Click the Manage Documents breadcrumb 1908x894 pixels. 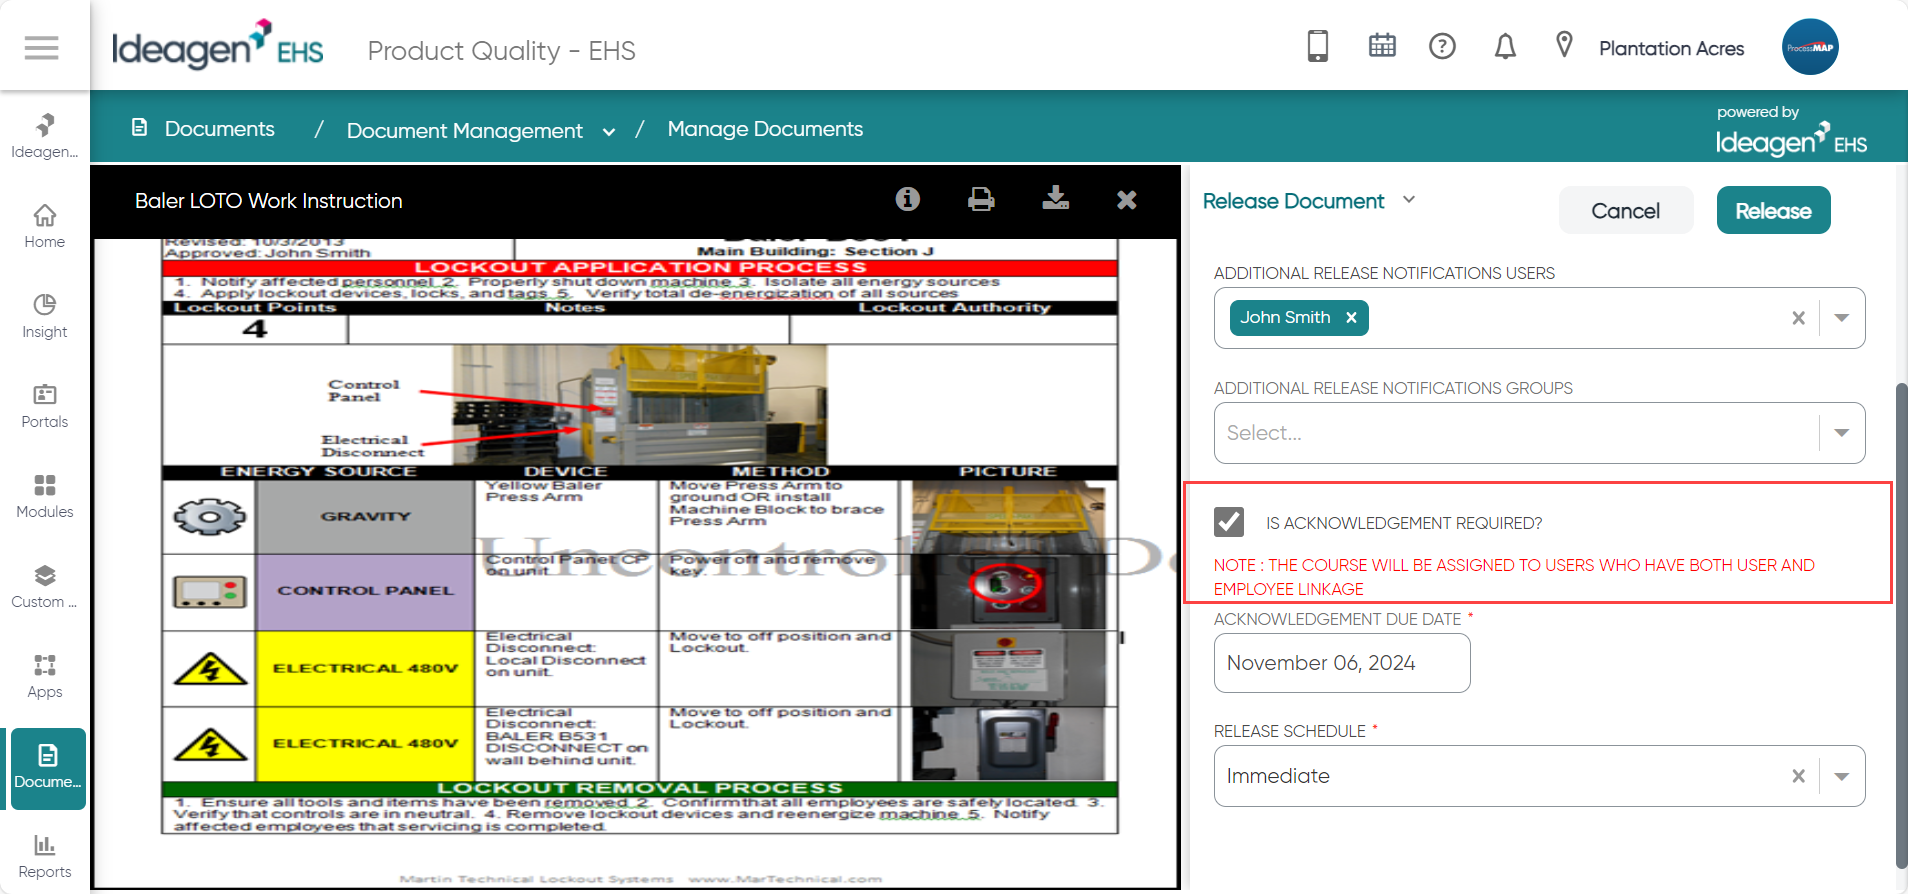(765, 129)
